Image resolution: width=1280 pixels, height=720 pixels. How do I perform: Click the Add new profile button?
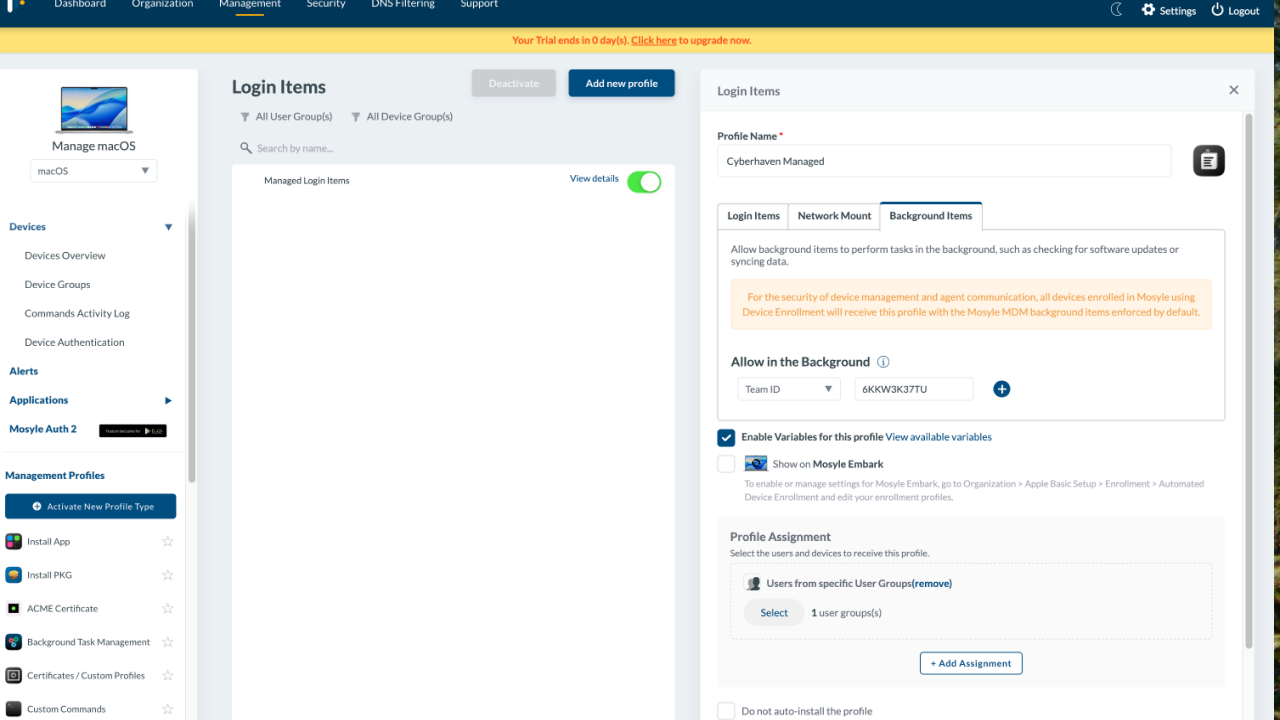point(621,83)
